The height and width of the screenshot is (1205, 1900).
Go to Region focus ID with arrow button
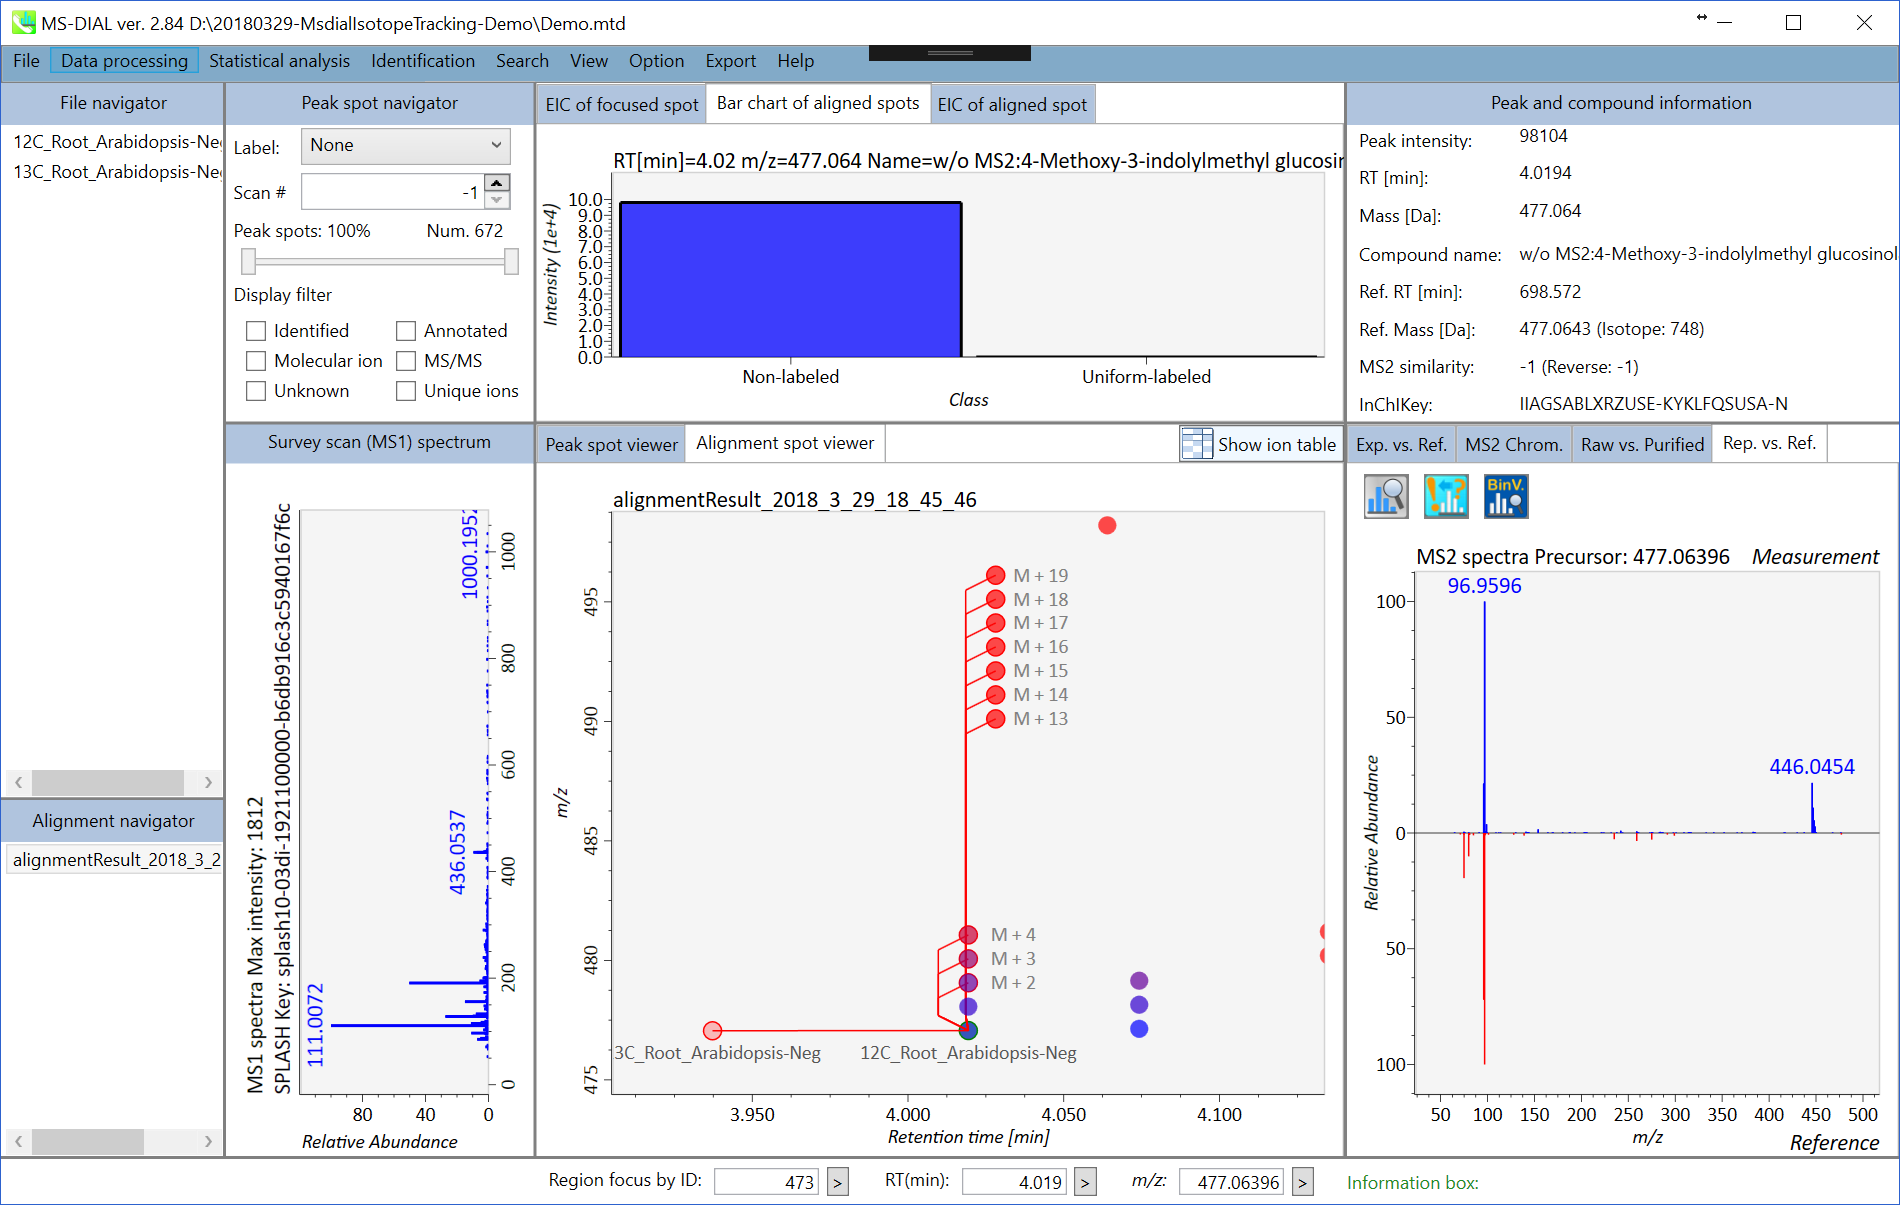tap(838, 1182)
